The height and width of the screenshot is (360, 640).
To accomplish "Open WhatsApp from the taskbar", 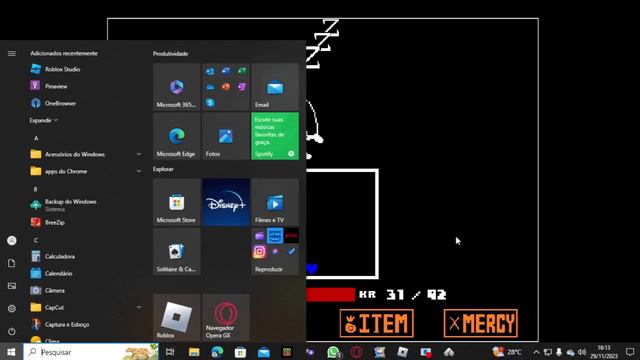I will [333, 352].
